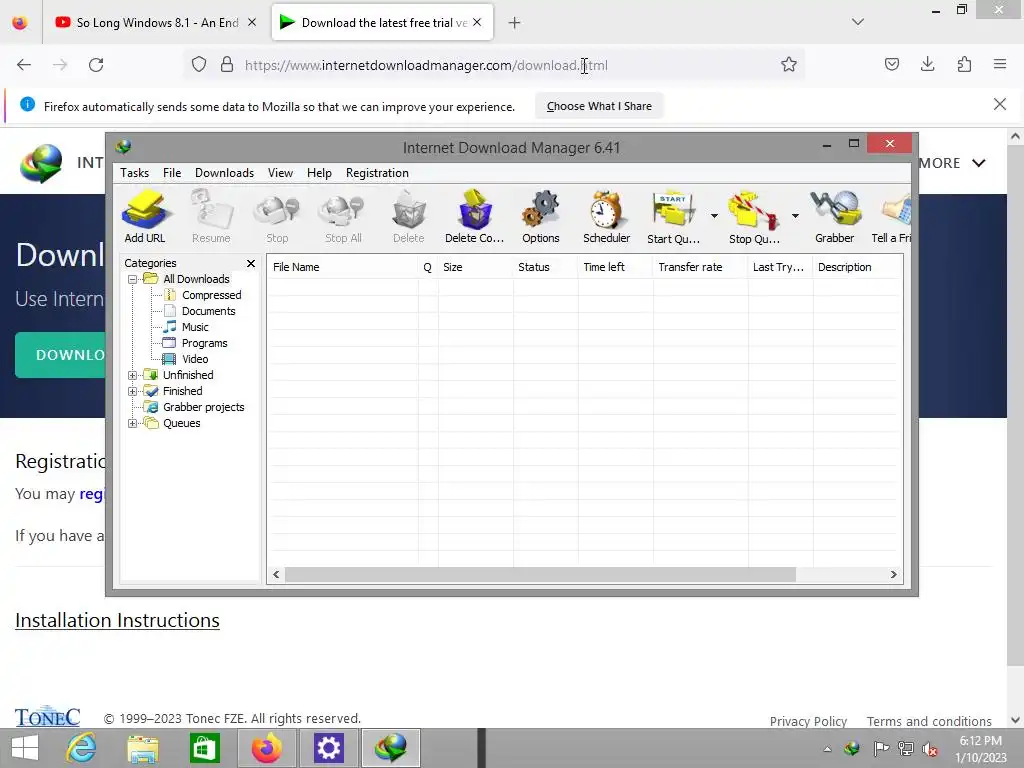Click the list's scroll left arrow
This screenshot has height=768, width=1024.
coord(276,575)
